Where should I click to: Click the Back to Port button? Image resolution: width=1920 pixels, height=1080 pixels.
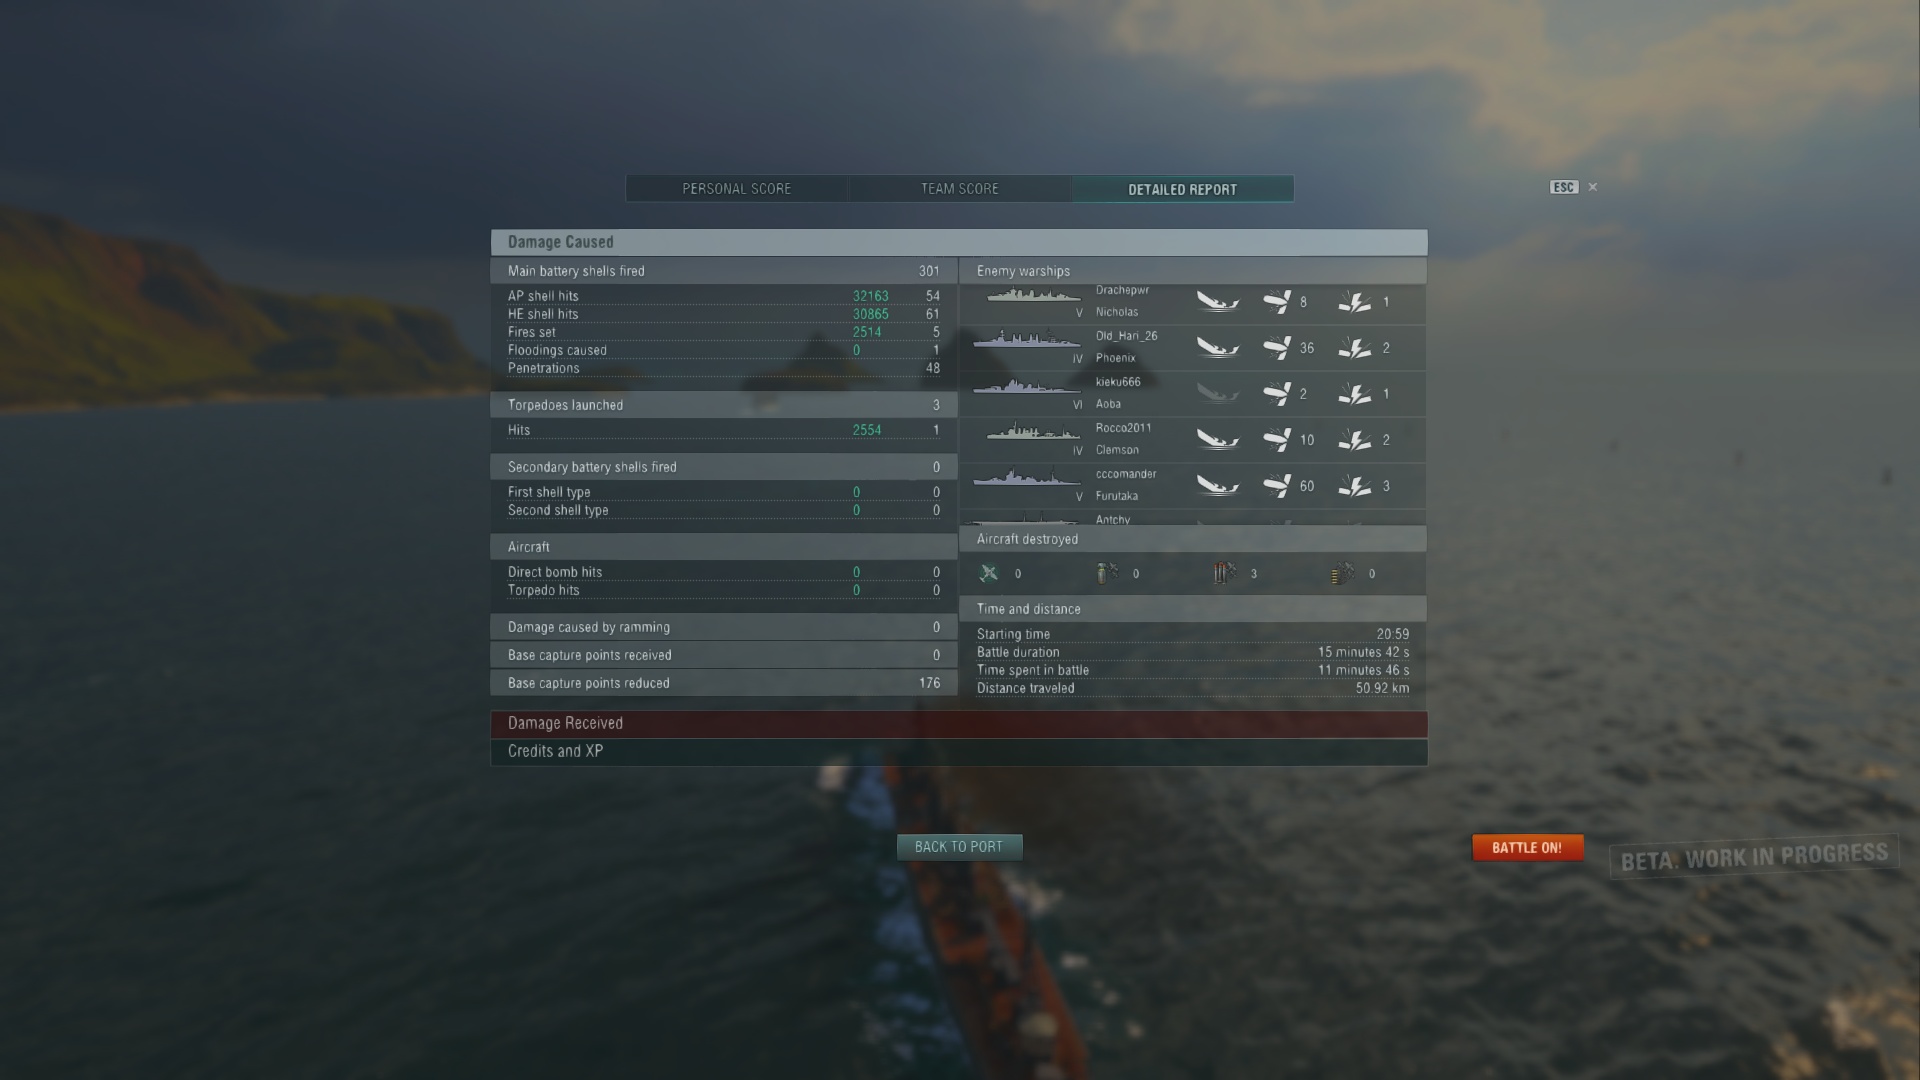click(x=959, y=847)
